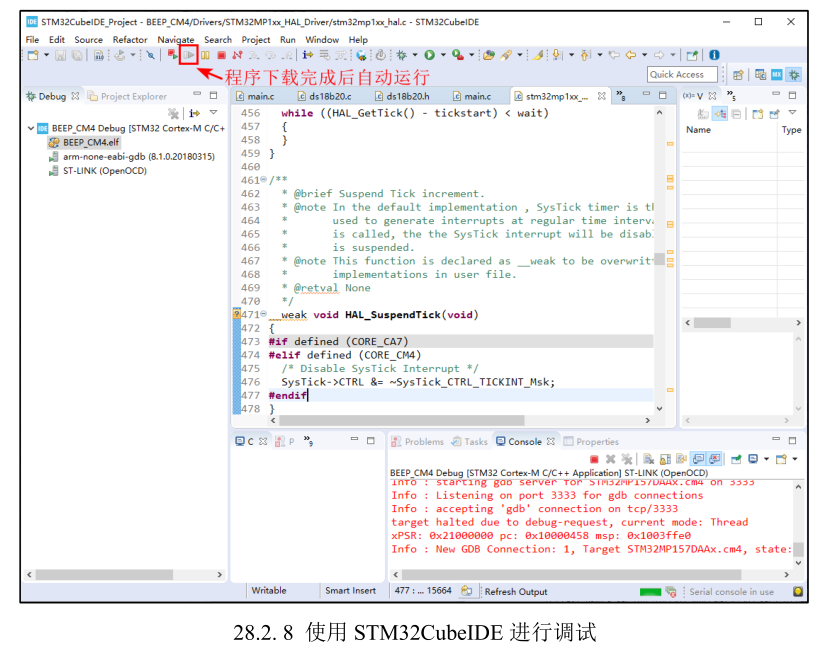Image resolution: width=825 pixels, height=648 pixels.
Task: Select BEEP_CM4.elf in Debug tree
Action: click(x=85, y=143)
